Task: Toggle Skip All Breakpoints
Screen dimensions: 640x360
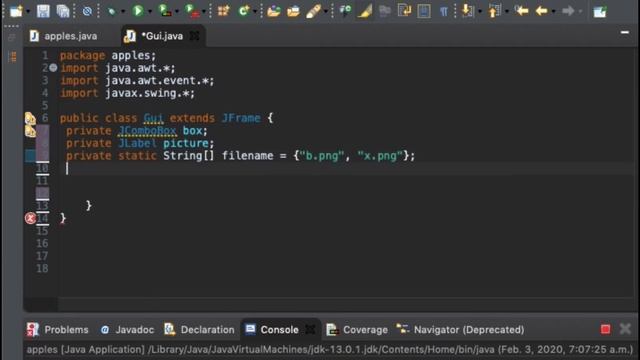Action: [x=87, y=11]
